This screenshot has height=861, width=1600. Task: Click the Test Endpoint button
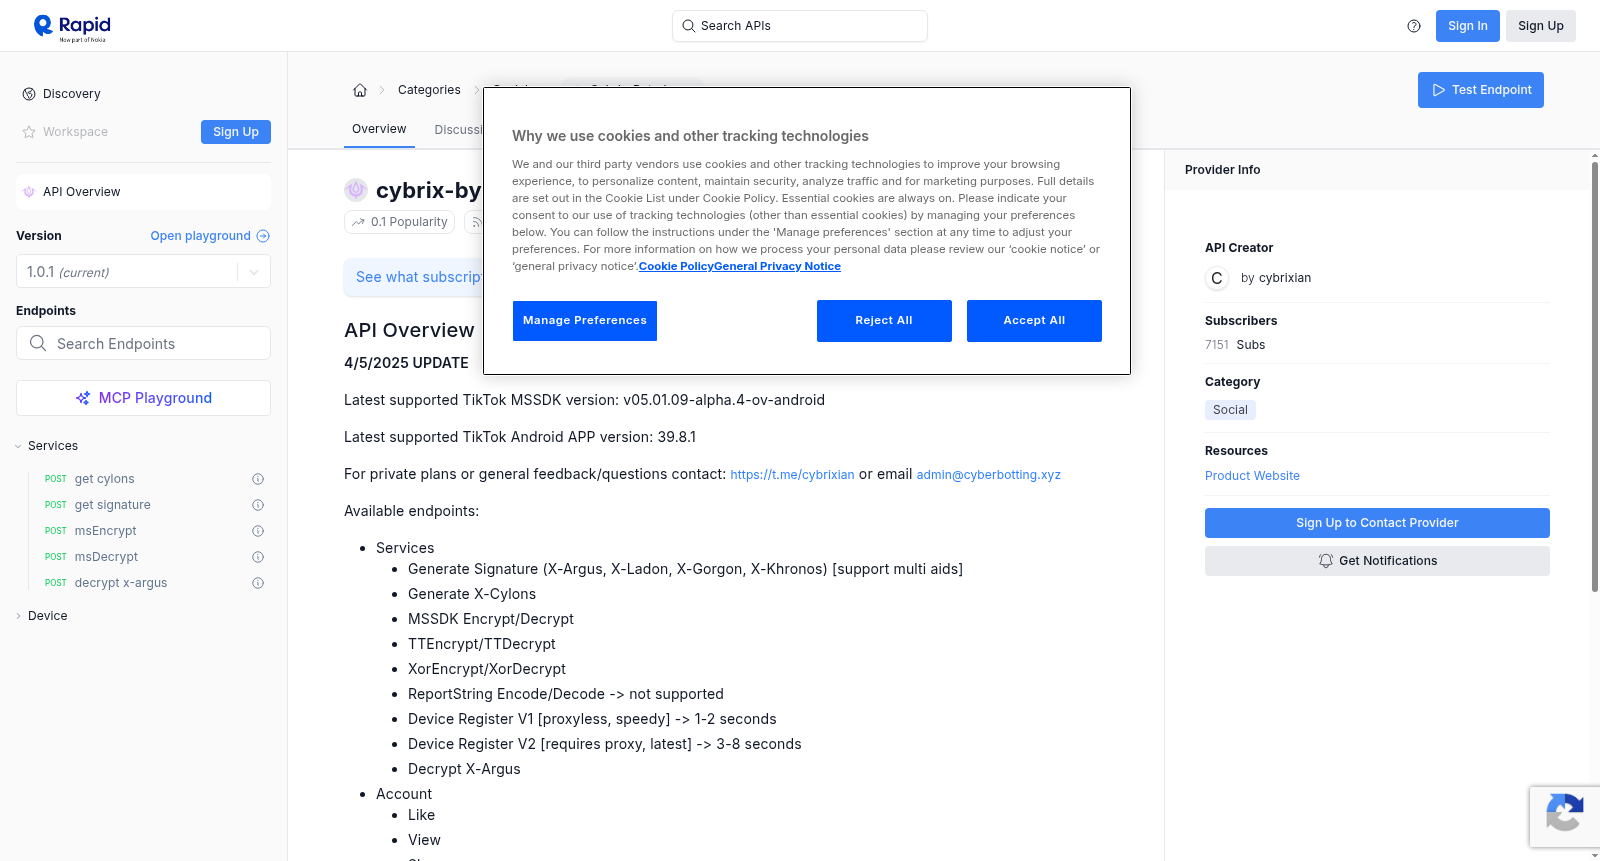[x=1481, y=90]
